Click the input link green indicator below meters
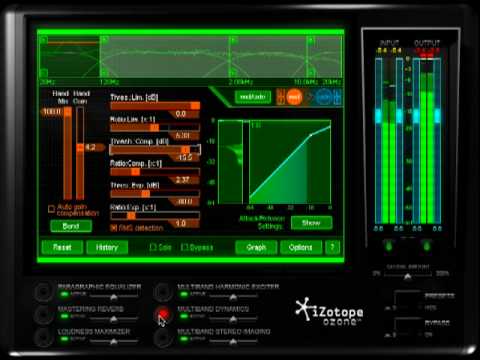This screenshot has width=480, height=360. pos(389,246)
